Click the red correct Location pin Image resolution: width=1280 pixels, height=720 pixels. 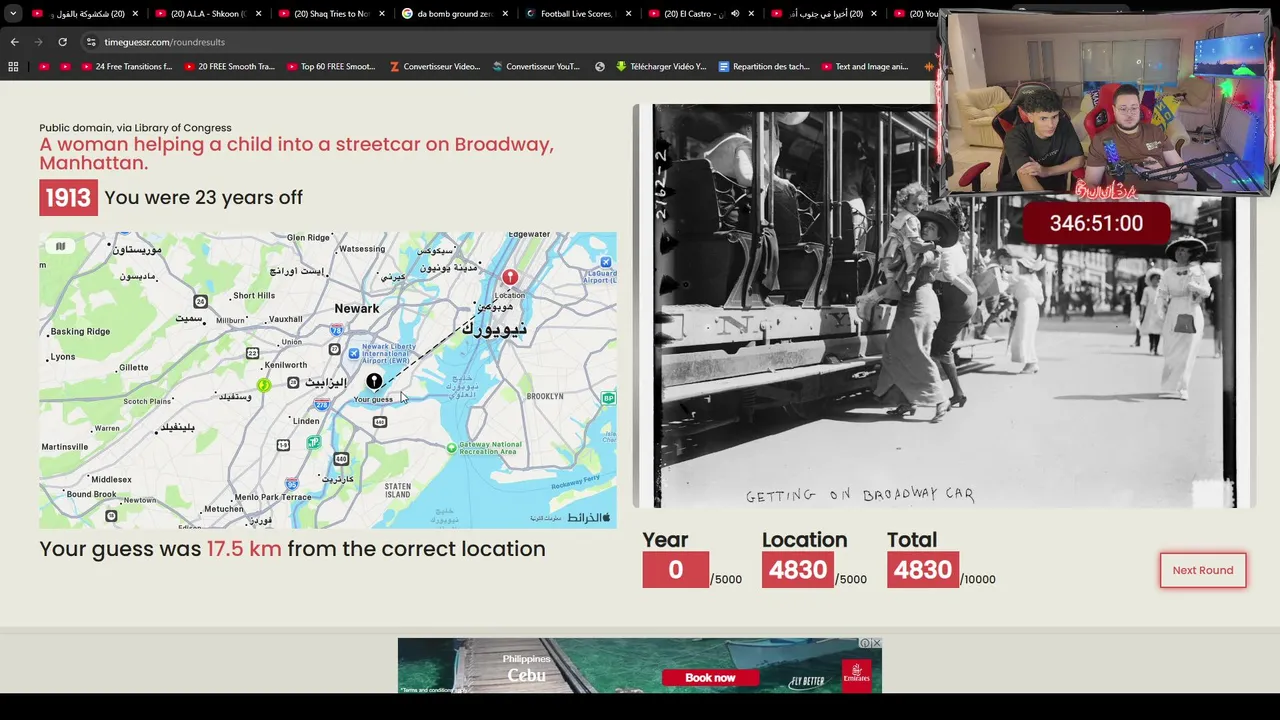[x=510, y=277]
